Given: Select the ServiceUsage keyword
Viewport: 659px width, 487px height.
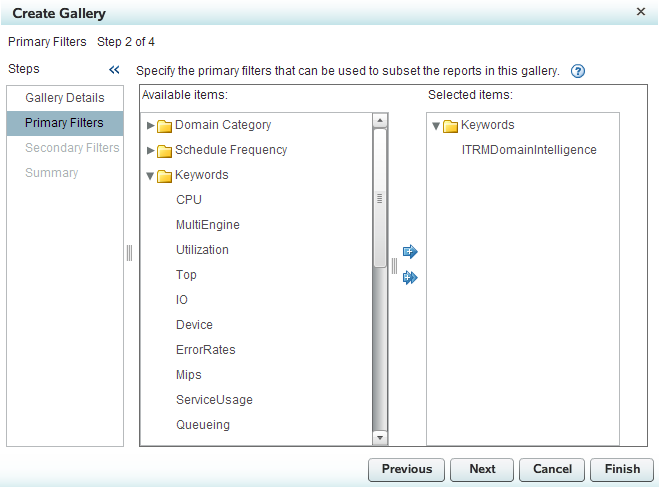Looking at the screenshot, I should tap(214, 400).
